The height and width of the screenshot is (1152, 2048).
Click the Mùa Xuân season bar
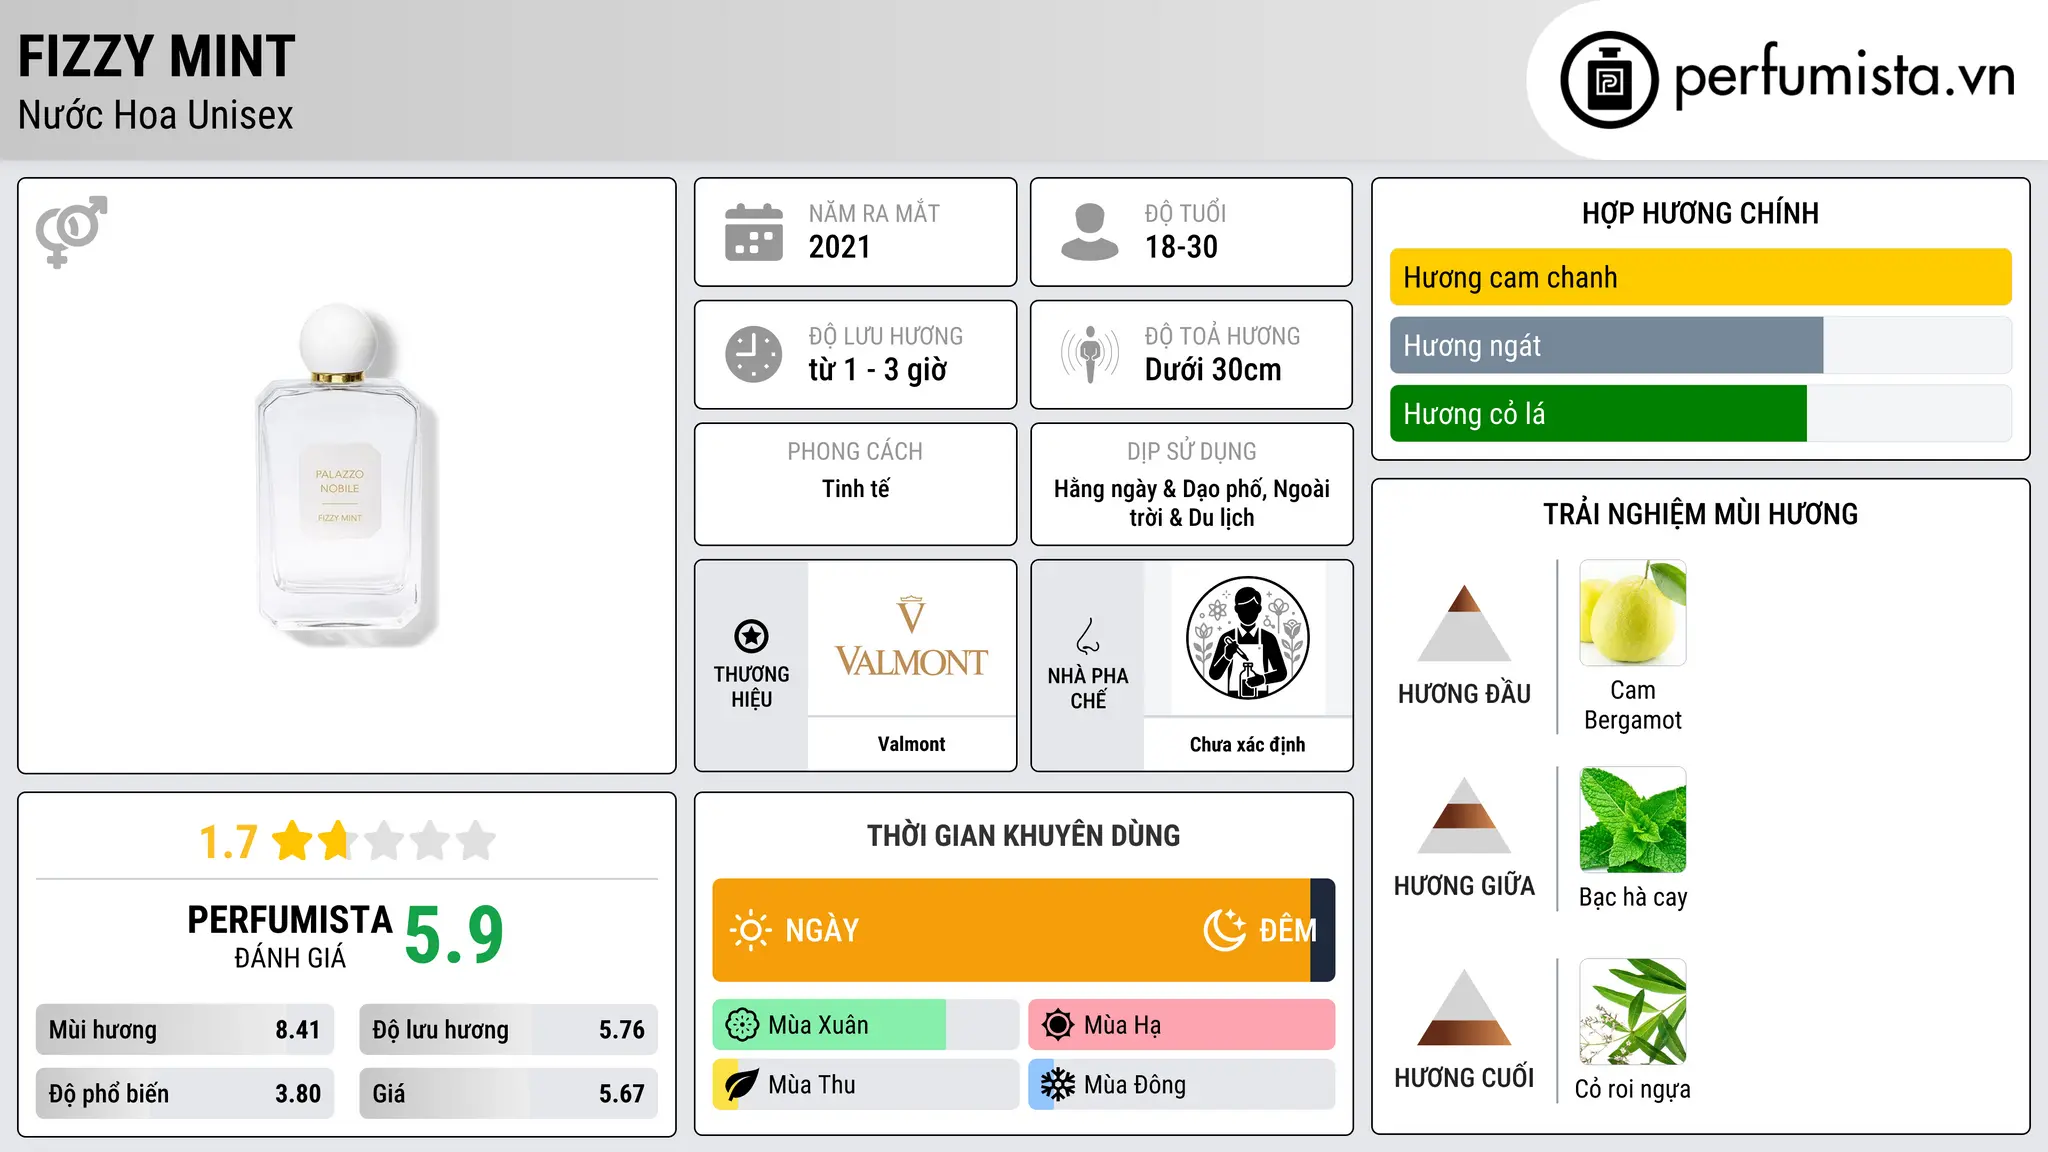click(x=865, y=1025)
